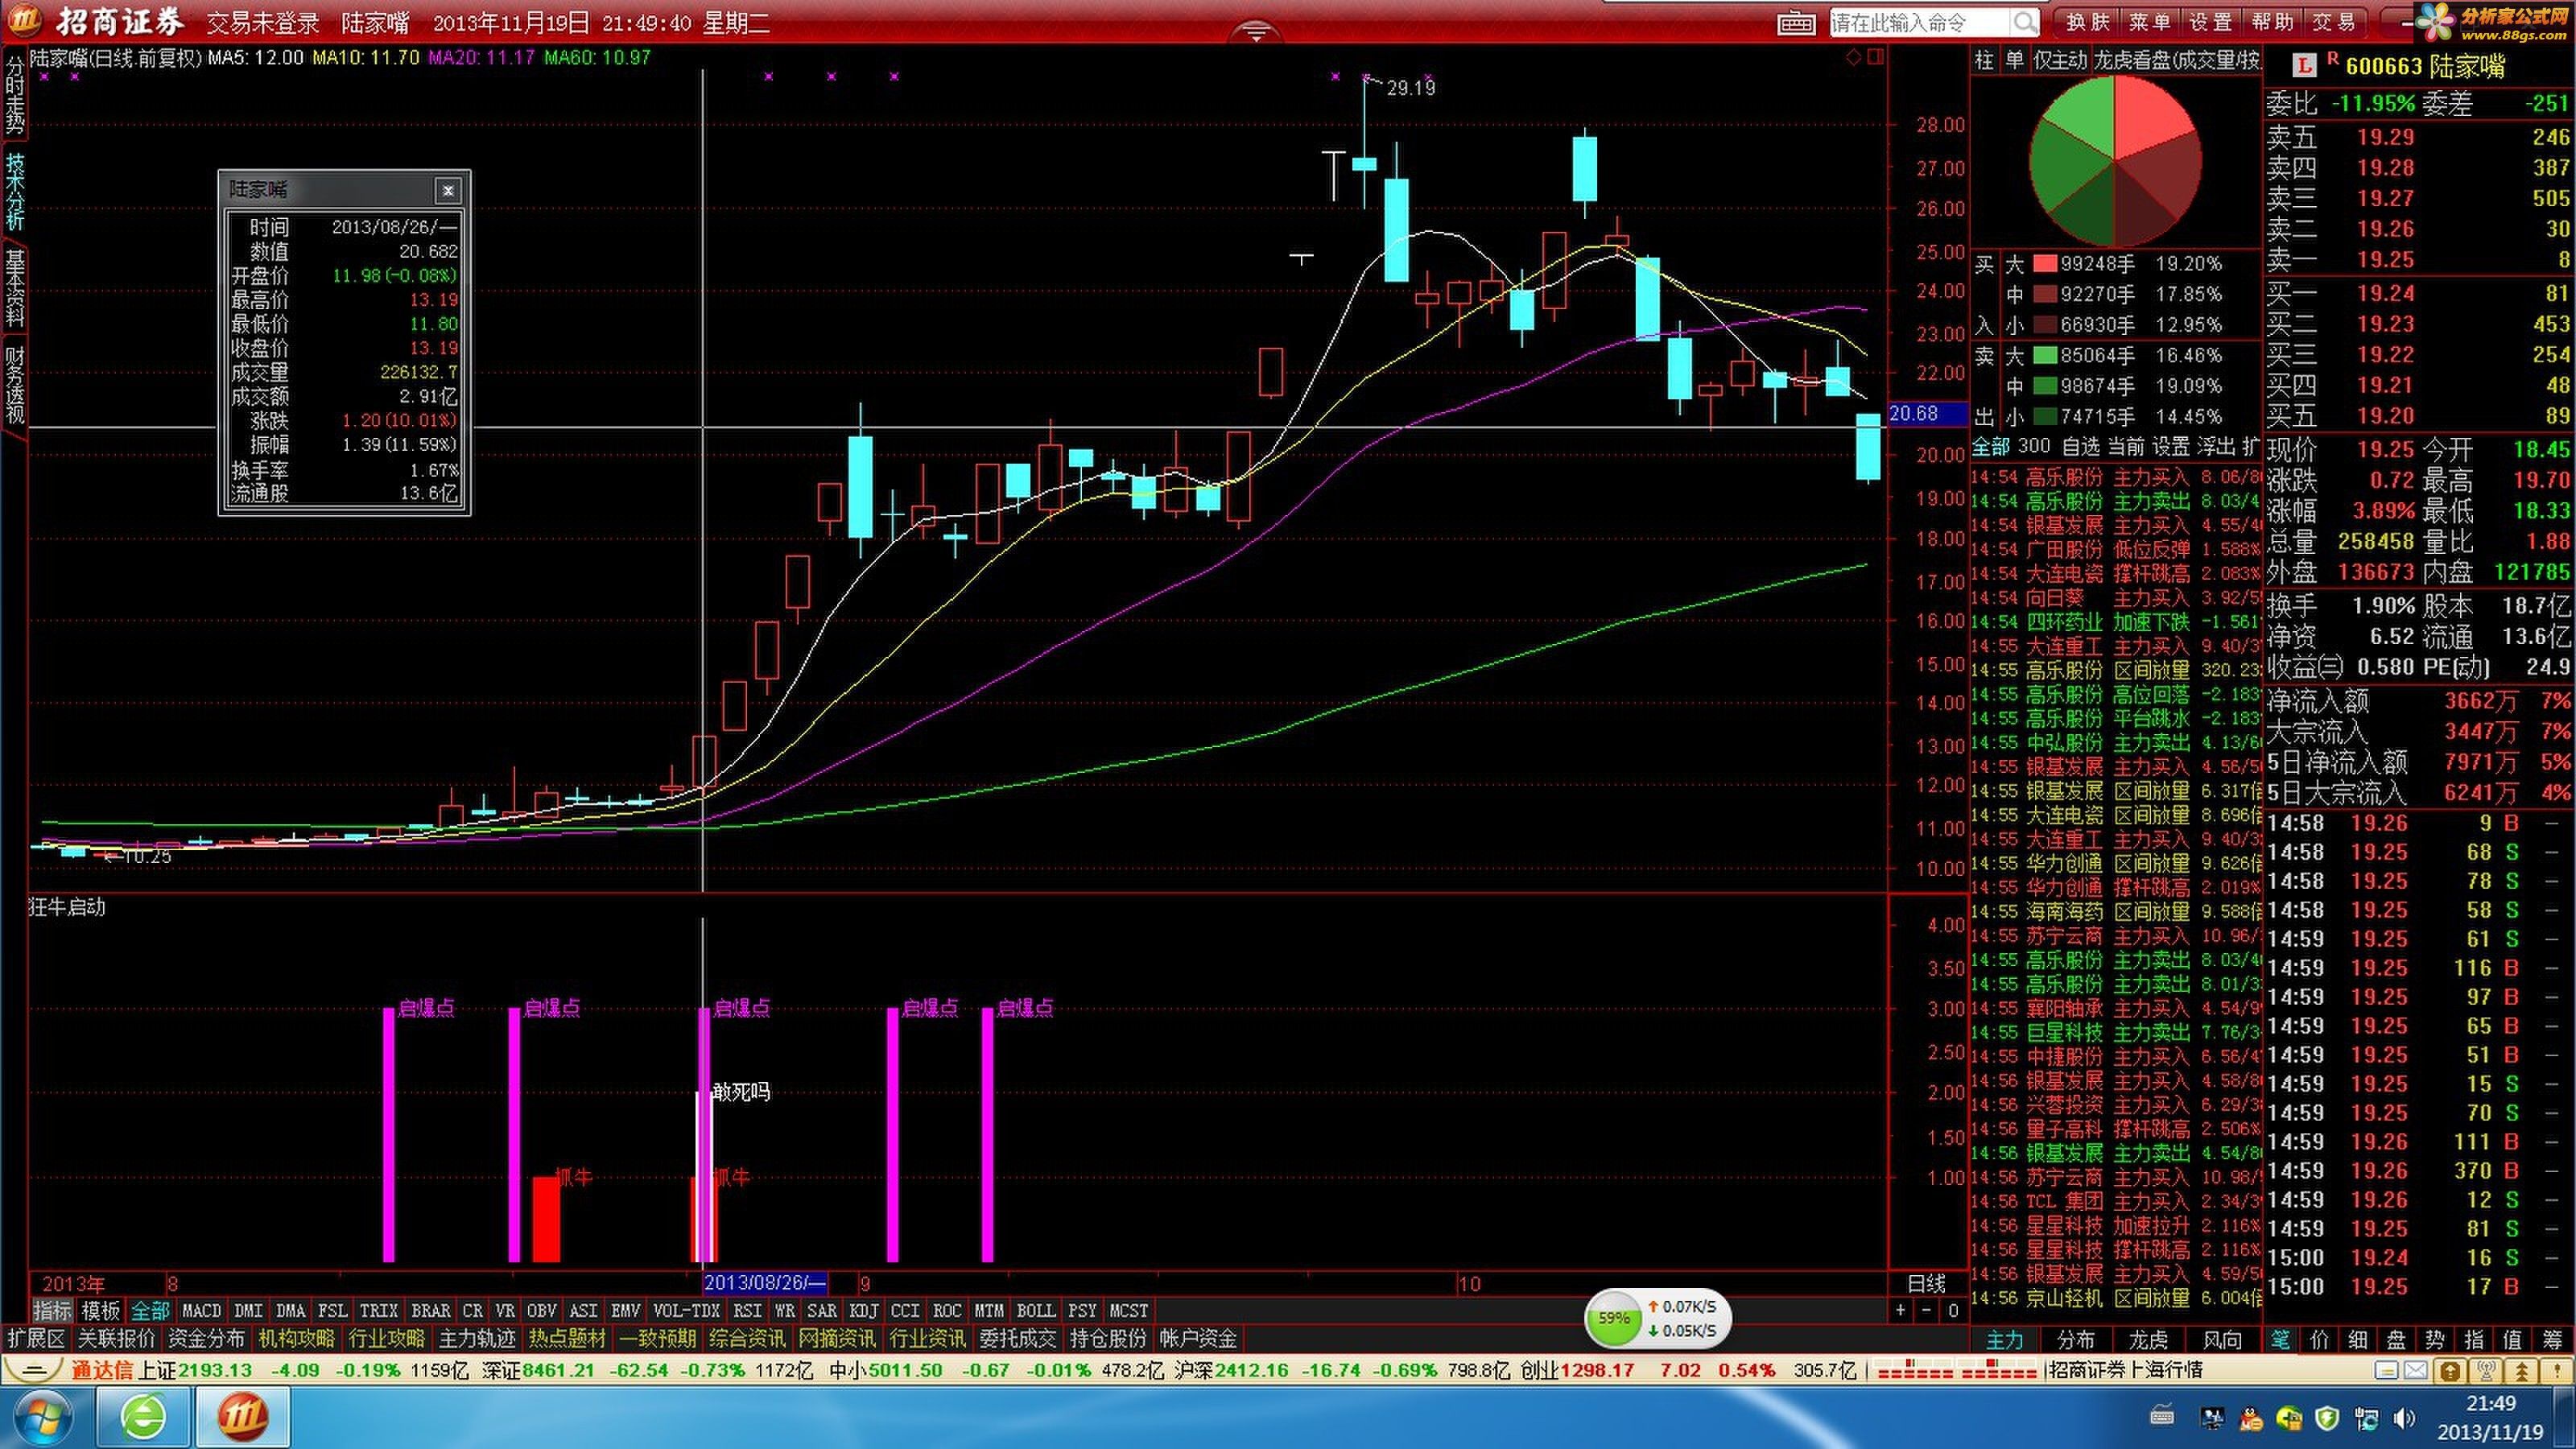Click the R marker beside 600663
The height and width of the screenshot is (1449, 2576).
click(x=2332, y=59)
